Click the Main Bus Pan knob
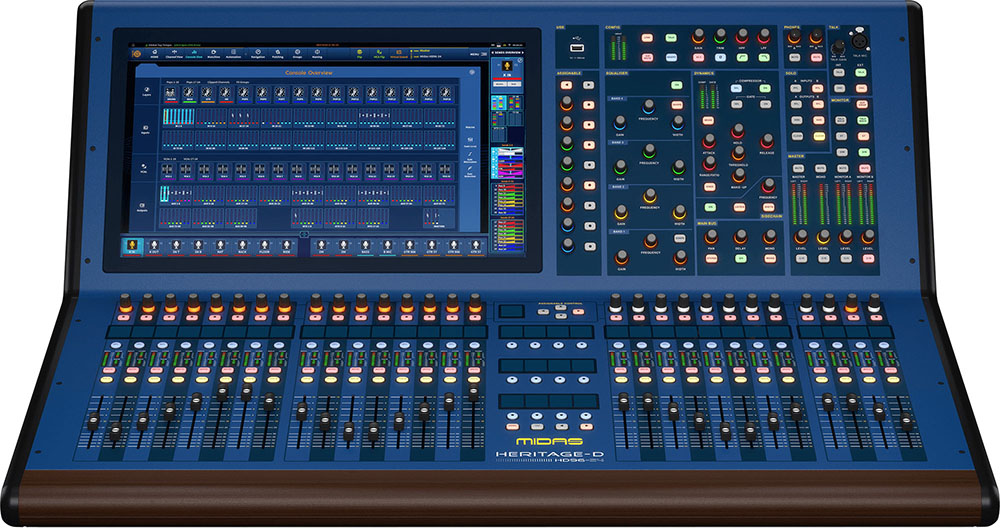 (711, 237)
